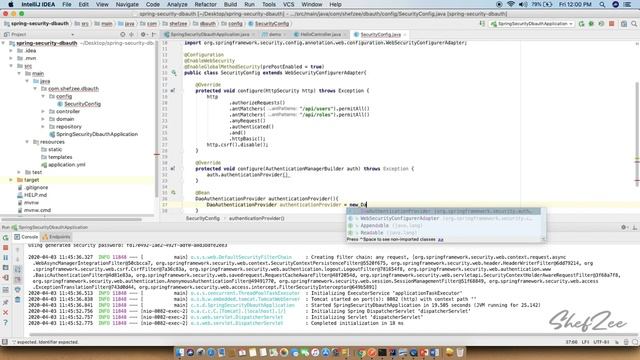Click Run with Coverage in top toolbar
This screenshot has width=640, height=360.
click(x=601, y=24)
